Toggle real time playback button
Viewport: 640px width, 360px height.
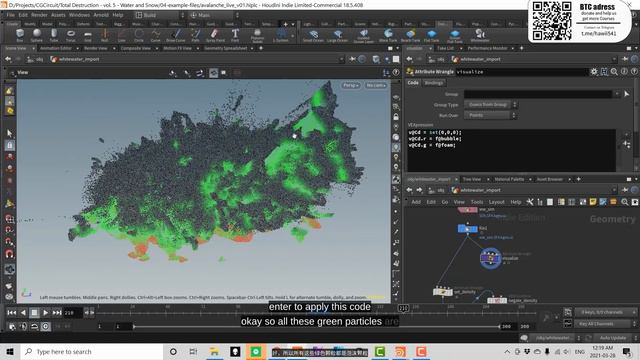(x=46, y=327)
